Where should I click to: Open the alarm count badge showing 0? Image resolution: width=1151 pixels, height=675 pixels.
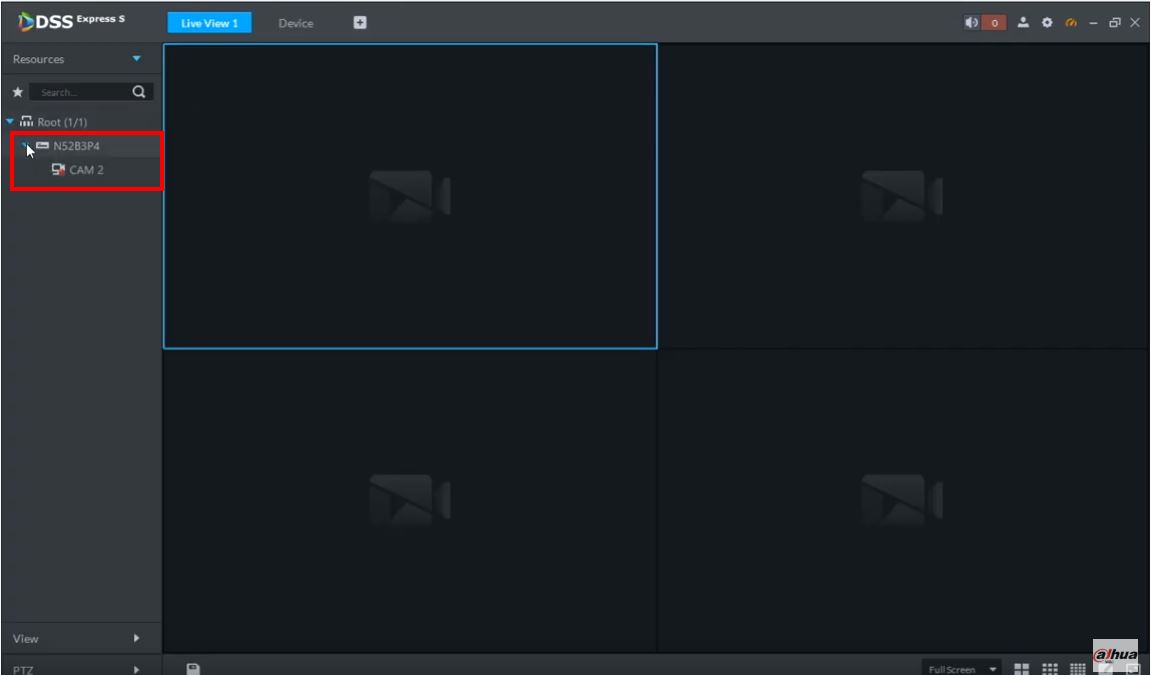click(995, 23)
